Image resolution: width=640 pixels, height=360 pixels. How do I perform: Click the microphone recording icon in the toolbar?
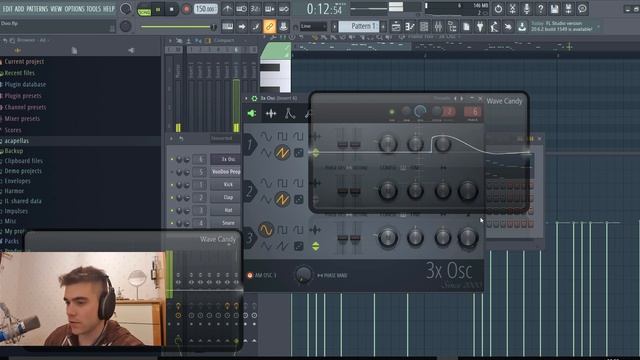click(527, 9)
